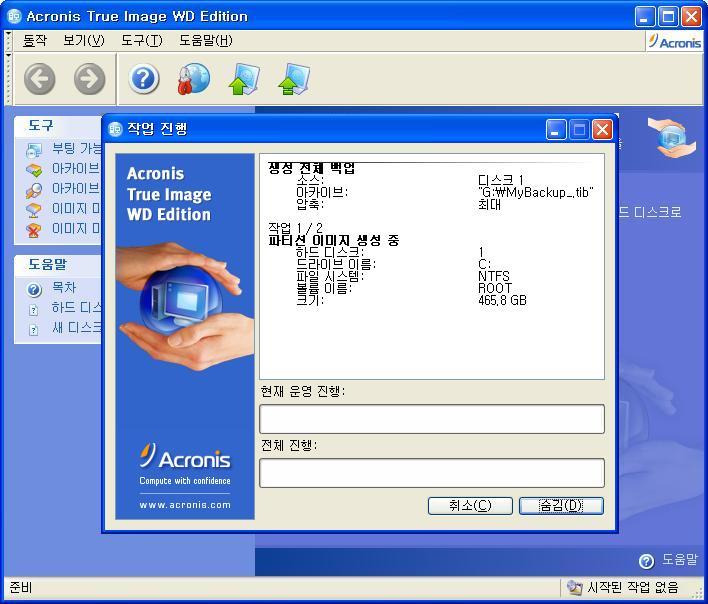Viewport: 708px width, 604px height.
Task: Close the 작업 진행 dialog
Action: point(602,130)
